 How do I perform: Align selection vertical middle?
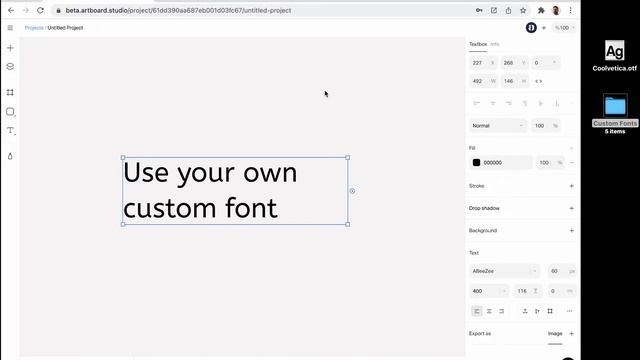point(541,104)
